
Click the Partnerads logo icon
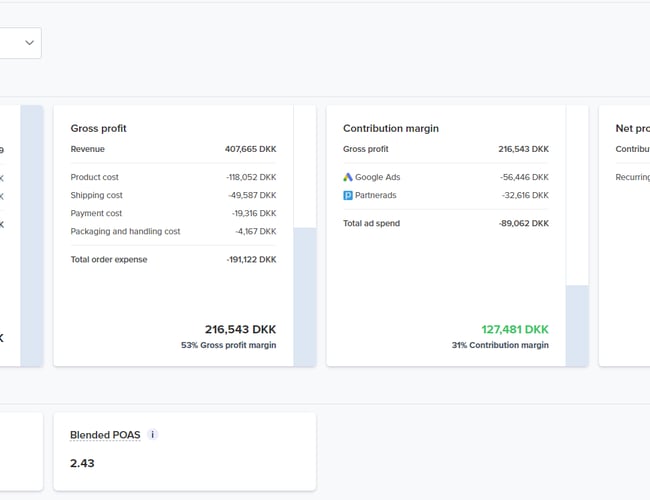348,195
